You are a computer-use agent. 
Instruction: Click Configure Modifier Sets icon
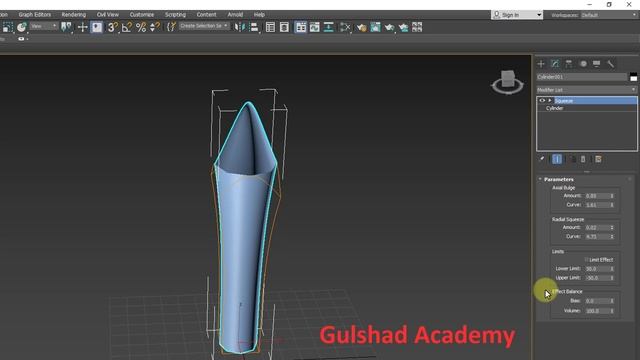click(598, 159)
